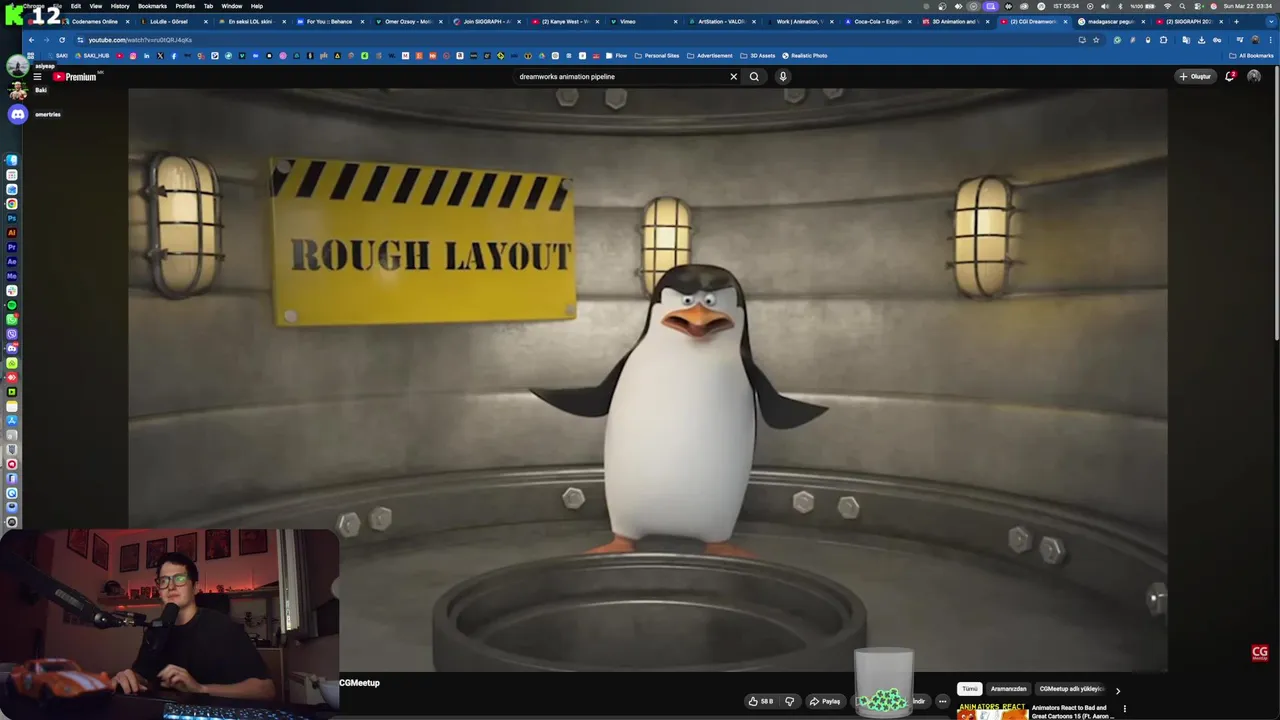The width and height of the screenshot is (1280, 720).
Task: Click the YouTube Premium logo
Action: [76, 76]
